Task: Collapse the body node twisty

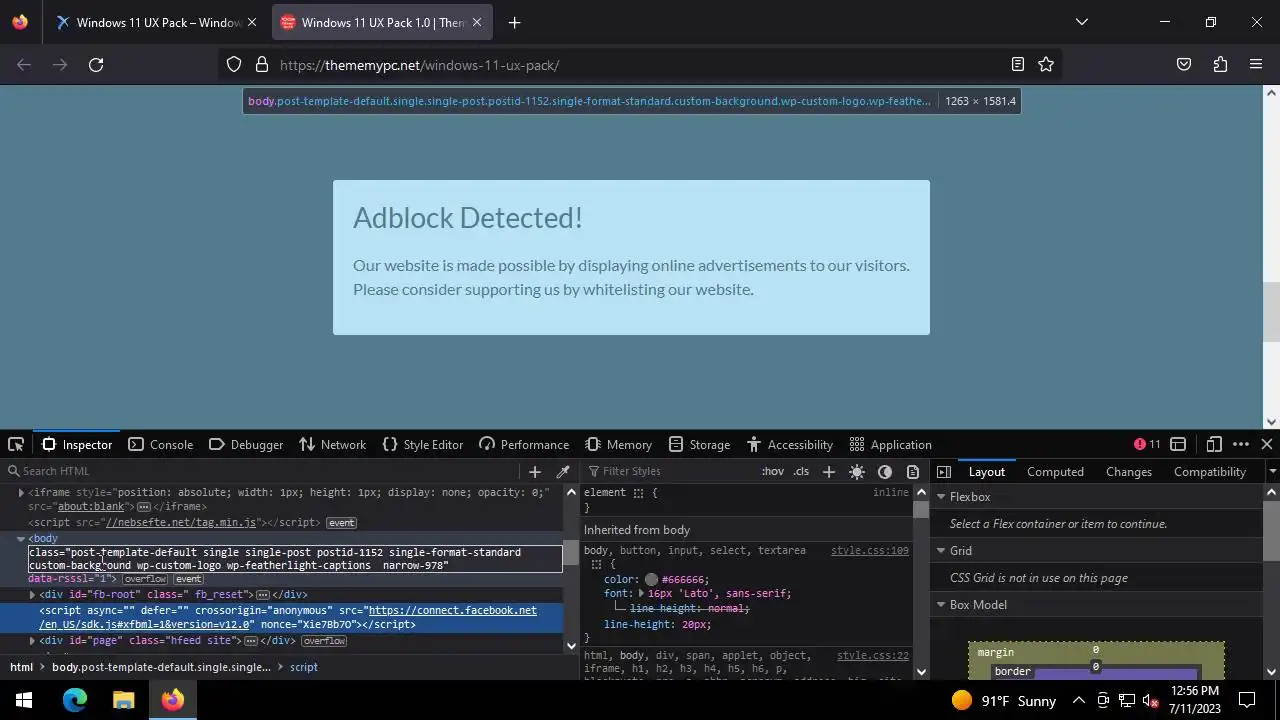Action: pyautogui.click(x=21, y=539)
